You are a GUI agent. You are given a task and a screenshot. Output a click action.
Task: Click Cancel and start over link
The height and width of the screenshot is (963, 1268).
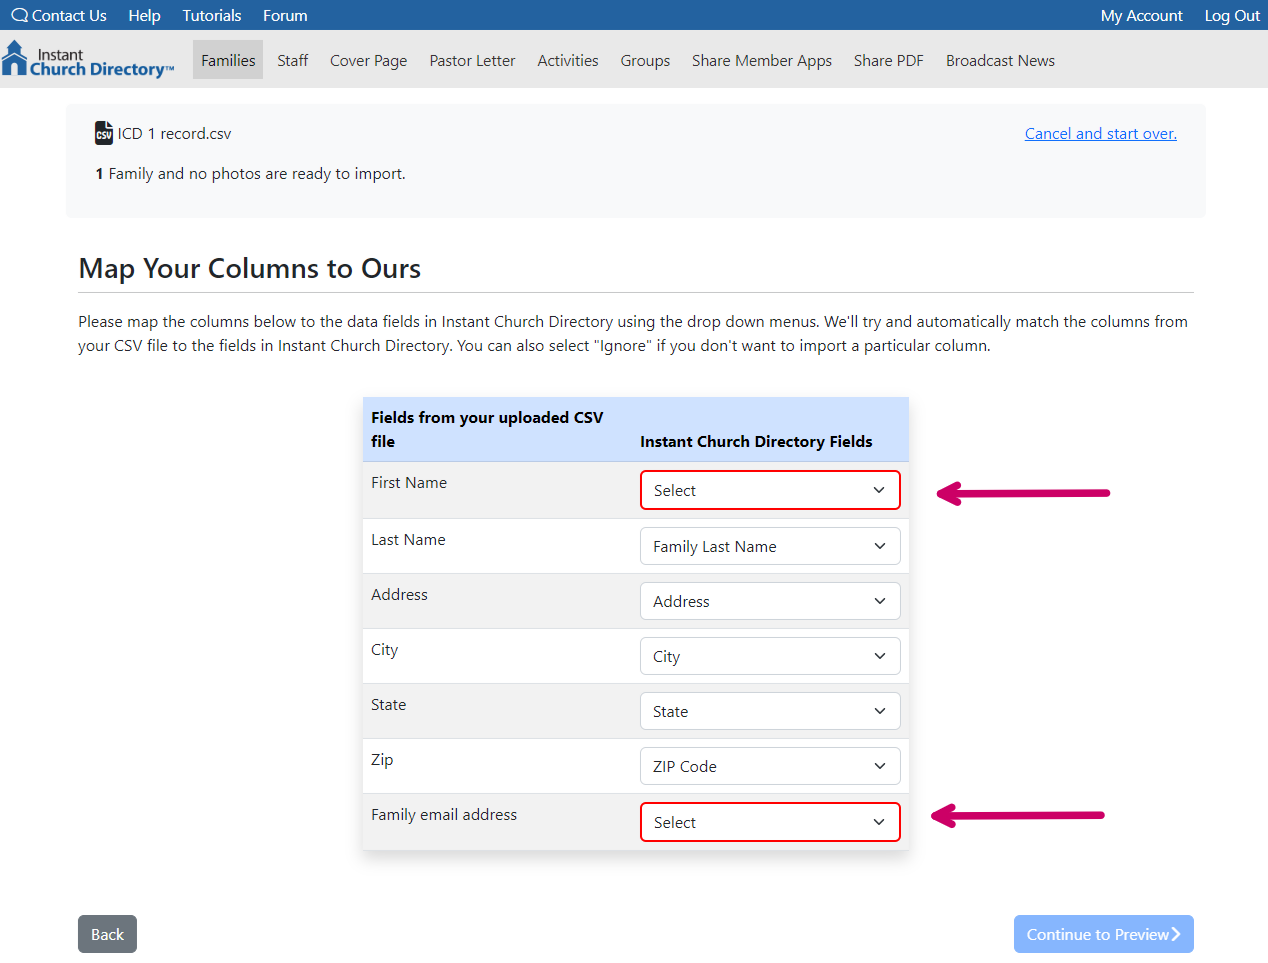tap(1101, 133)
